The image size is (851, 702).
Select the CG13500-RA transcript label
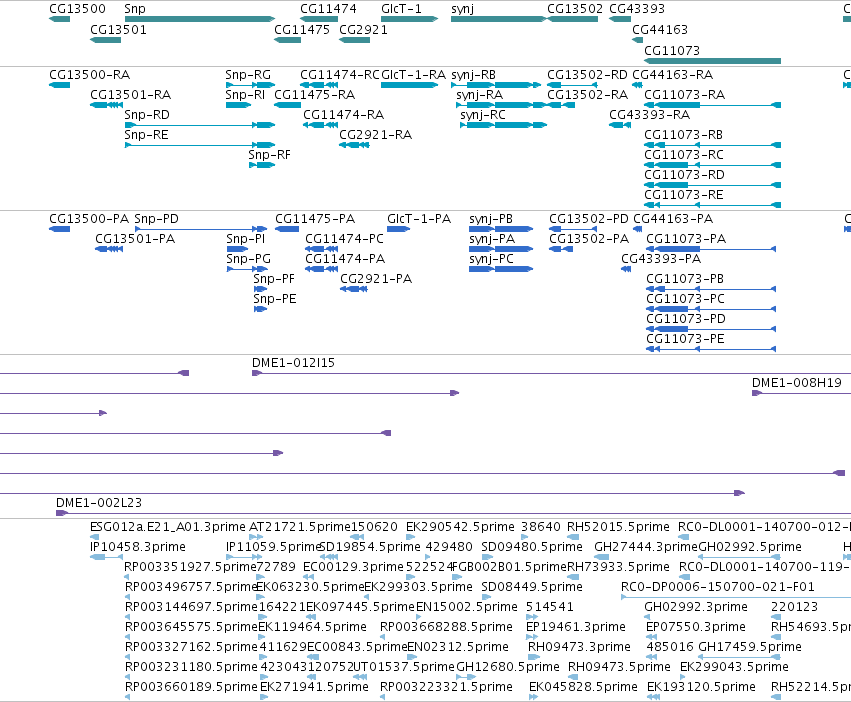point(90,74)
